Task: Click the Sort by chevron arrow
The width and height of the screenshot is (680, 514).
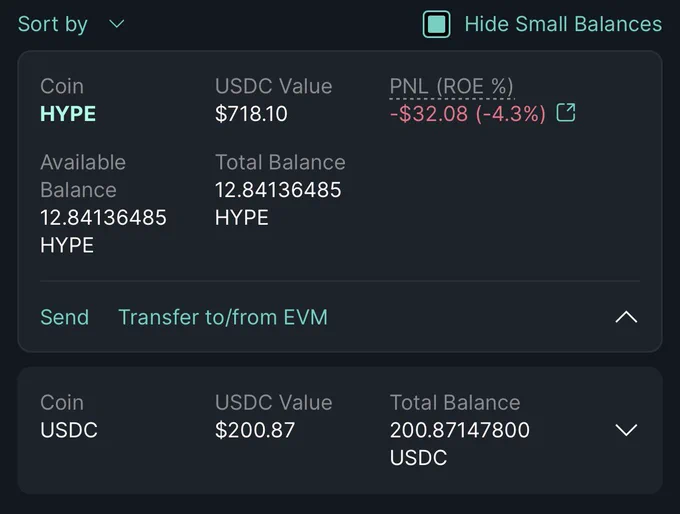Action: [116, 24]
